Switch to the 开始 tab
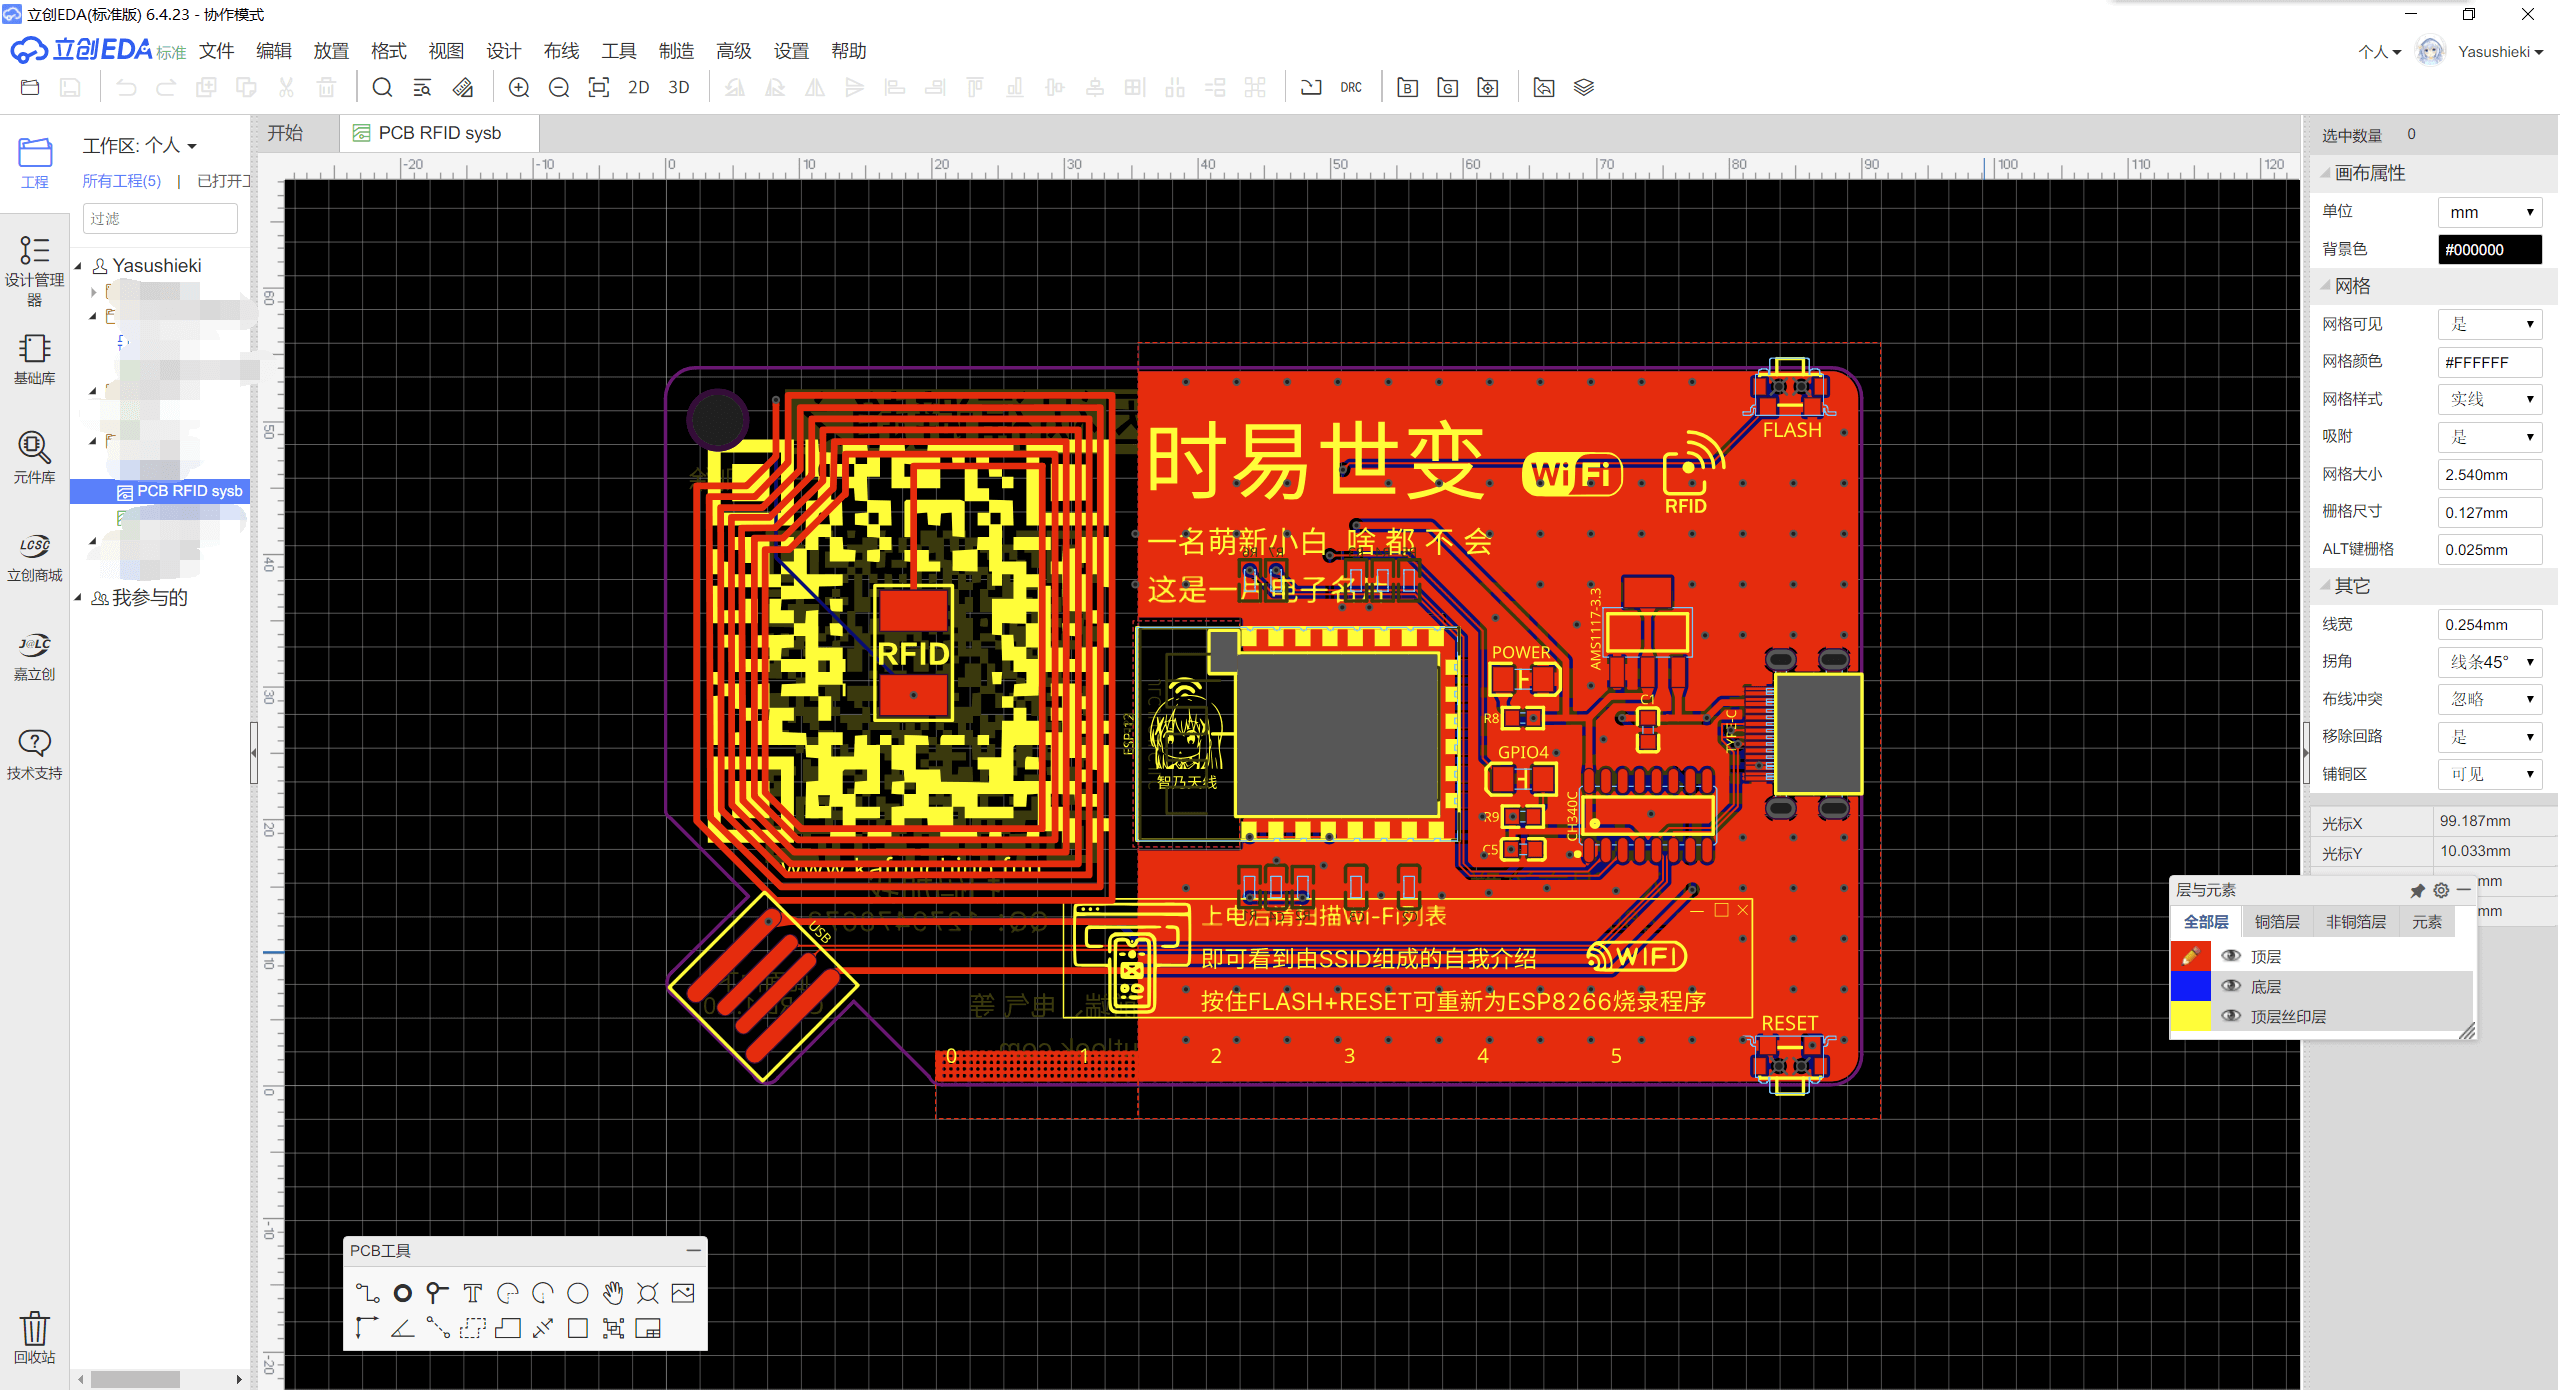This screenshot has width=2560, height=1390. (286, 133)
